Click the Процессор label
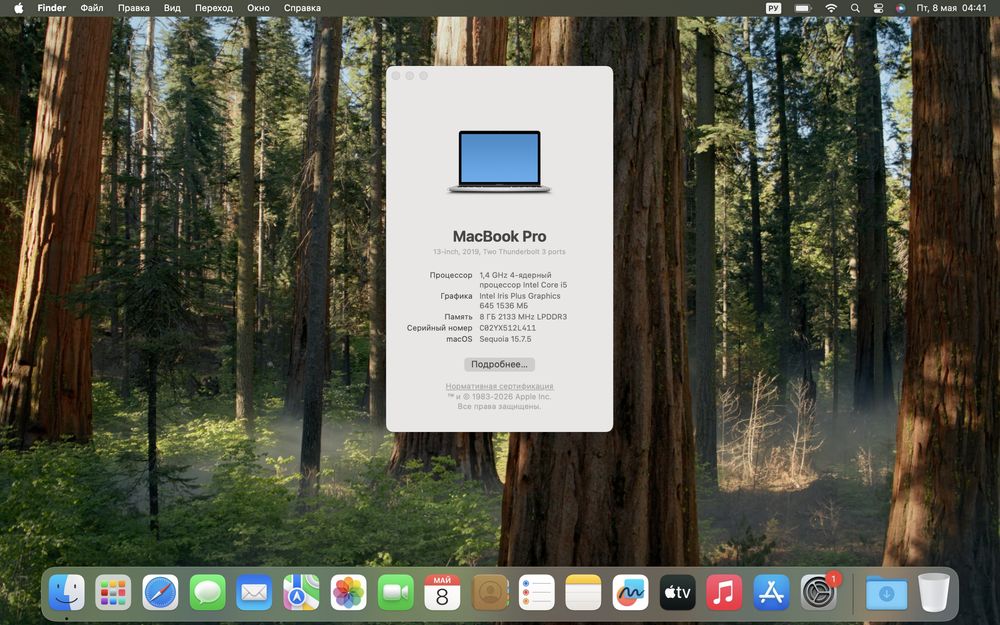This screenshot has height=625, width=1000. (x=451, y=276)
